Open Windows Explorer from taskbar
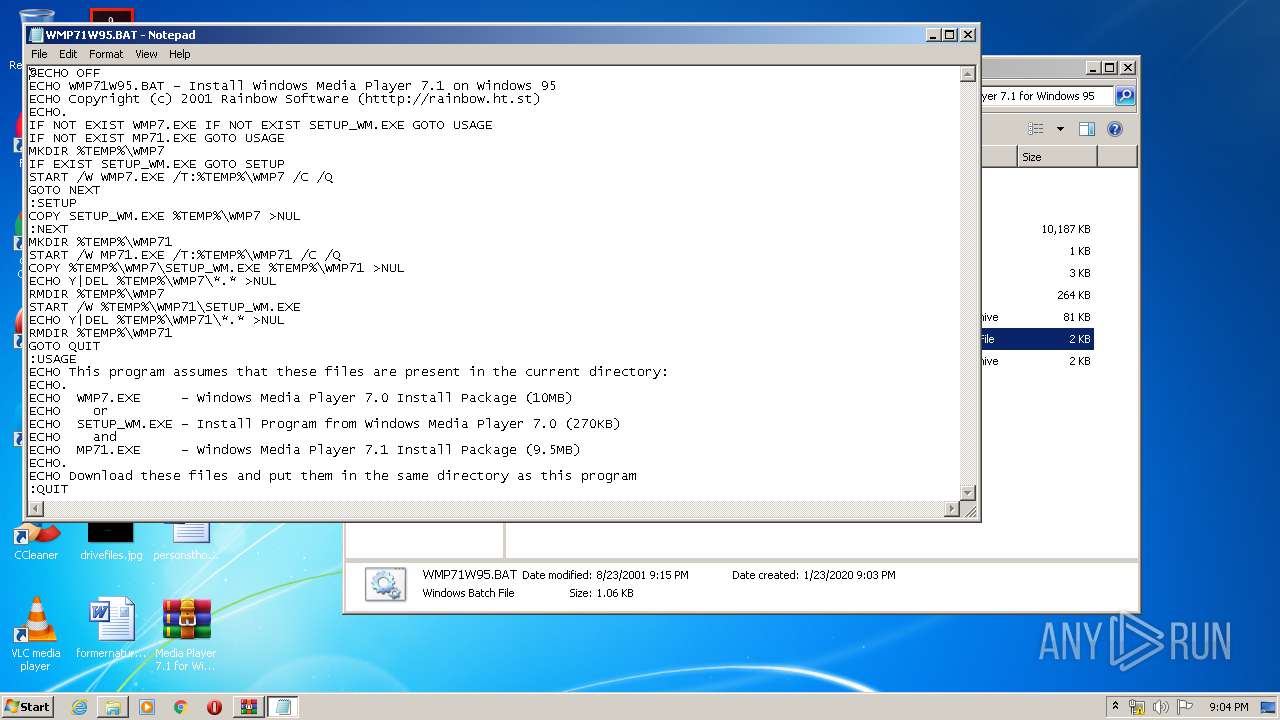Screen dimensions: 1280x720 coord(113,707)
